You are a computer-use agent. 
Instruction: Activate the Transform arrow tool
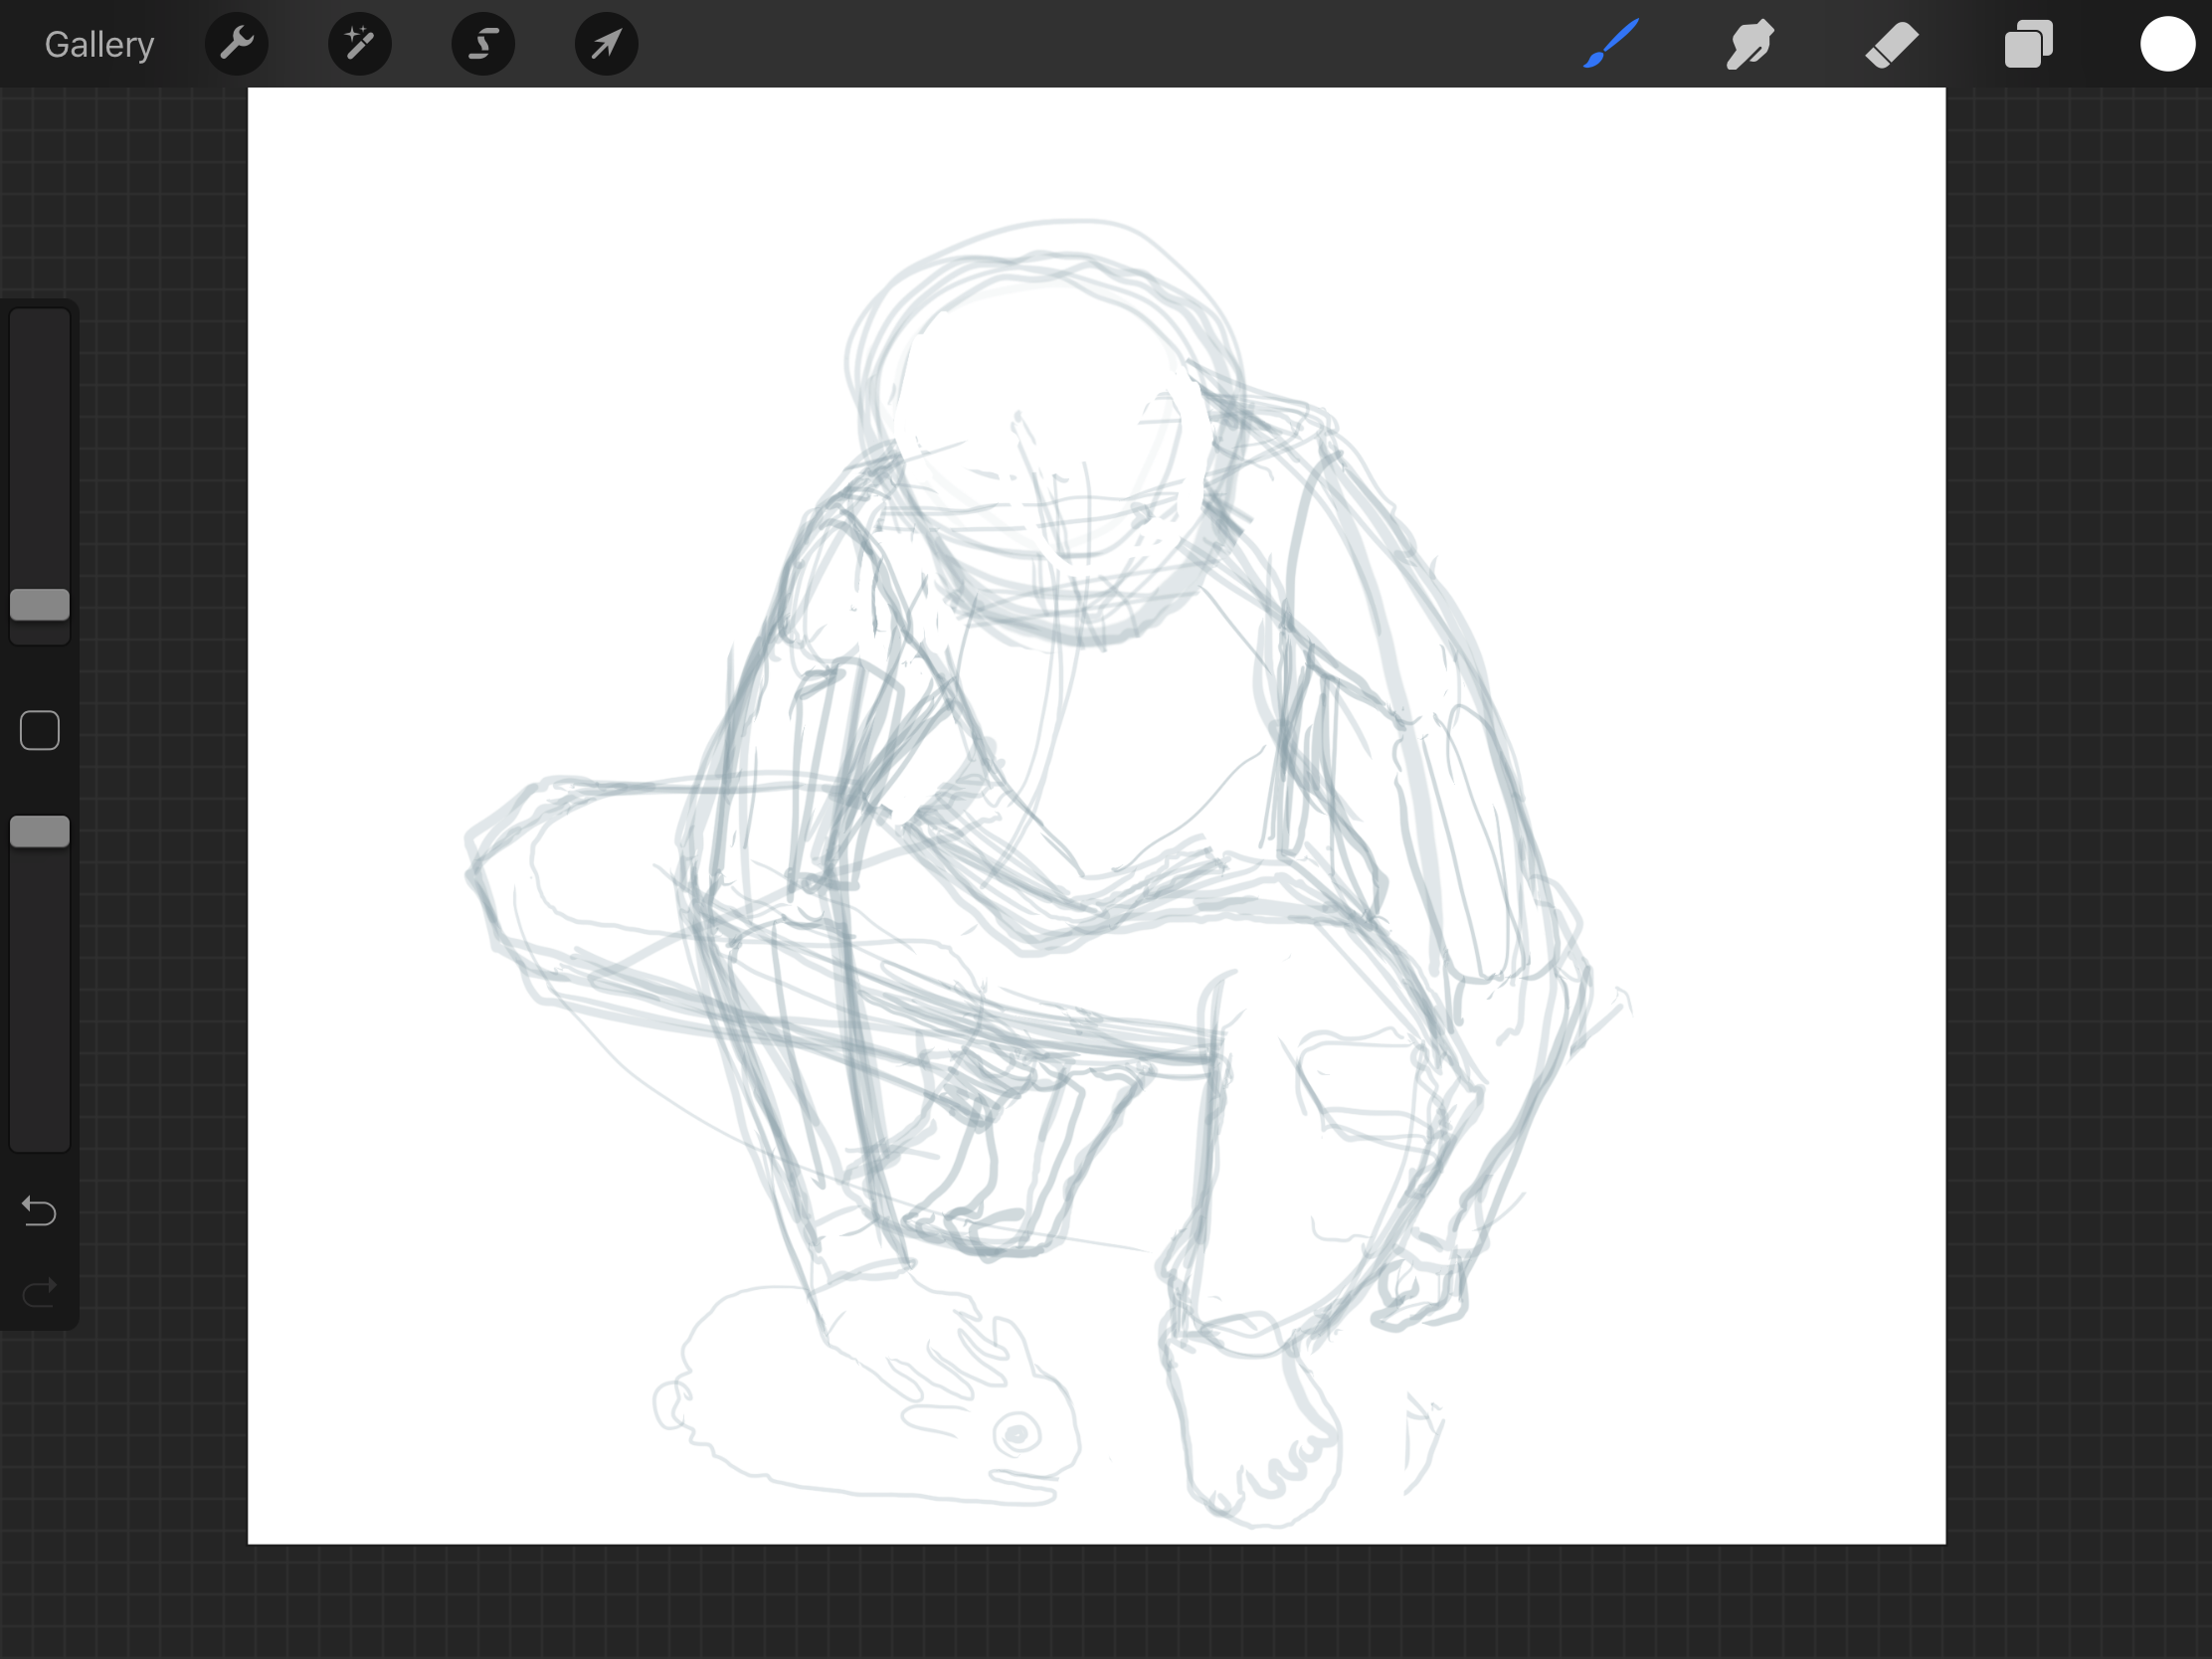click(x=607, y=44)
